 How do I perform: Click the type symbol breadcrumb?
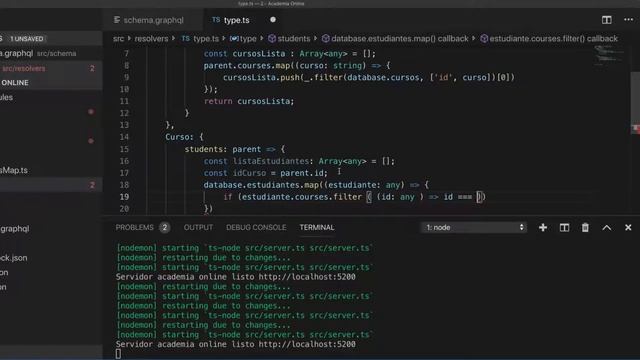[x=243, y=39]
